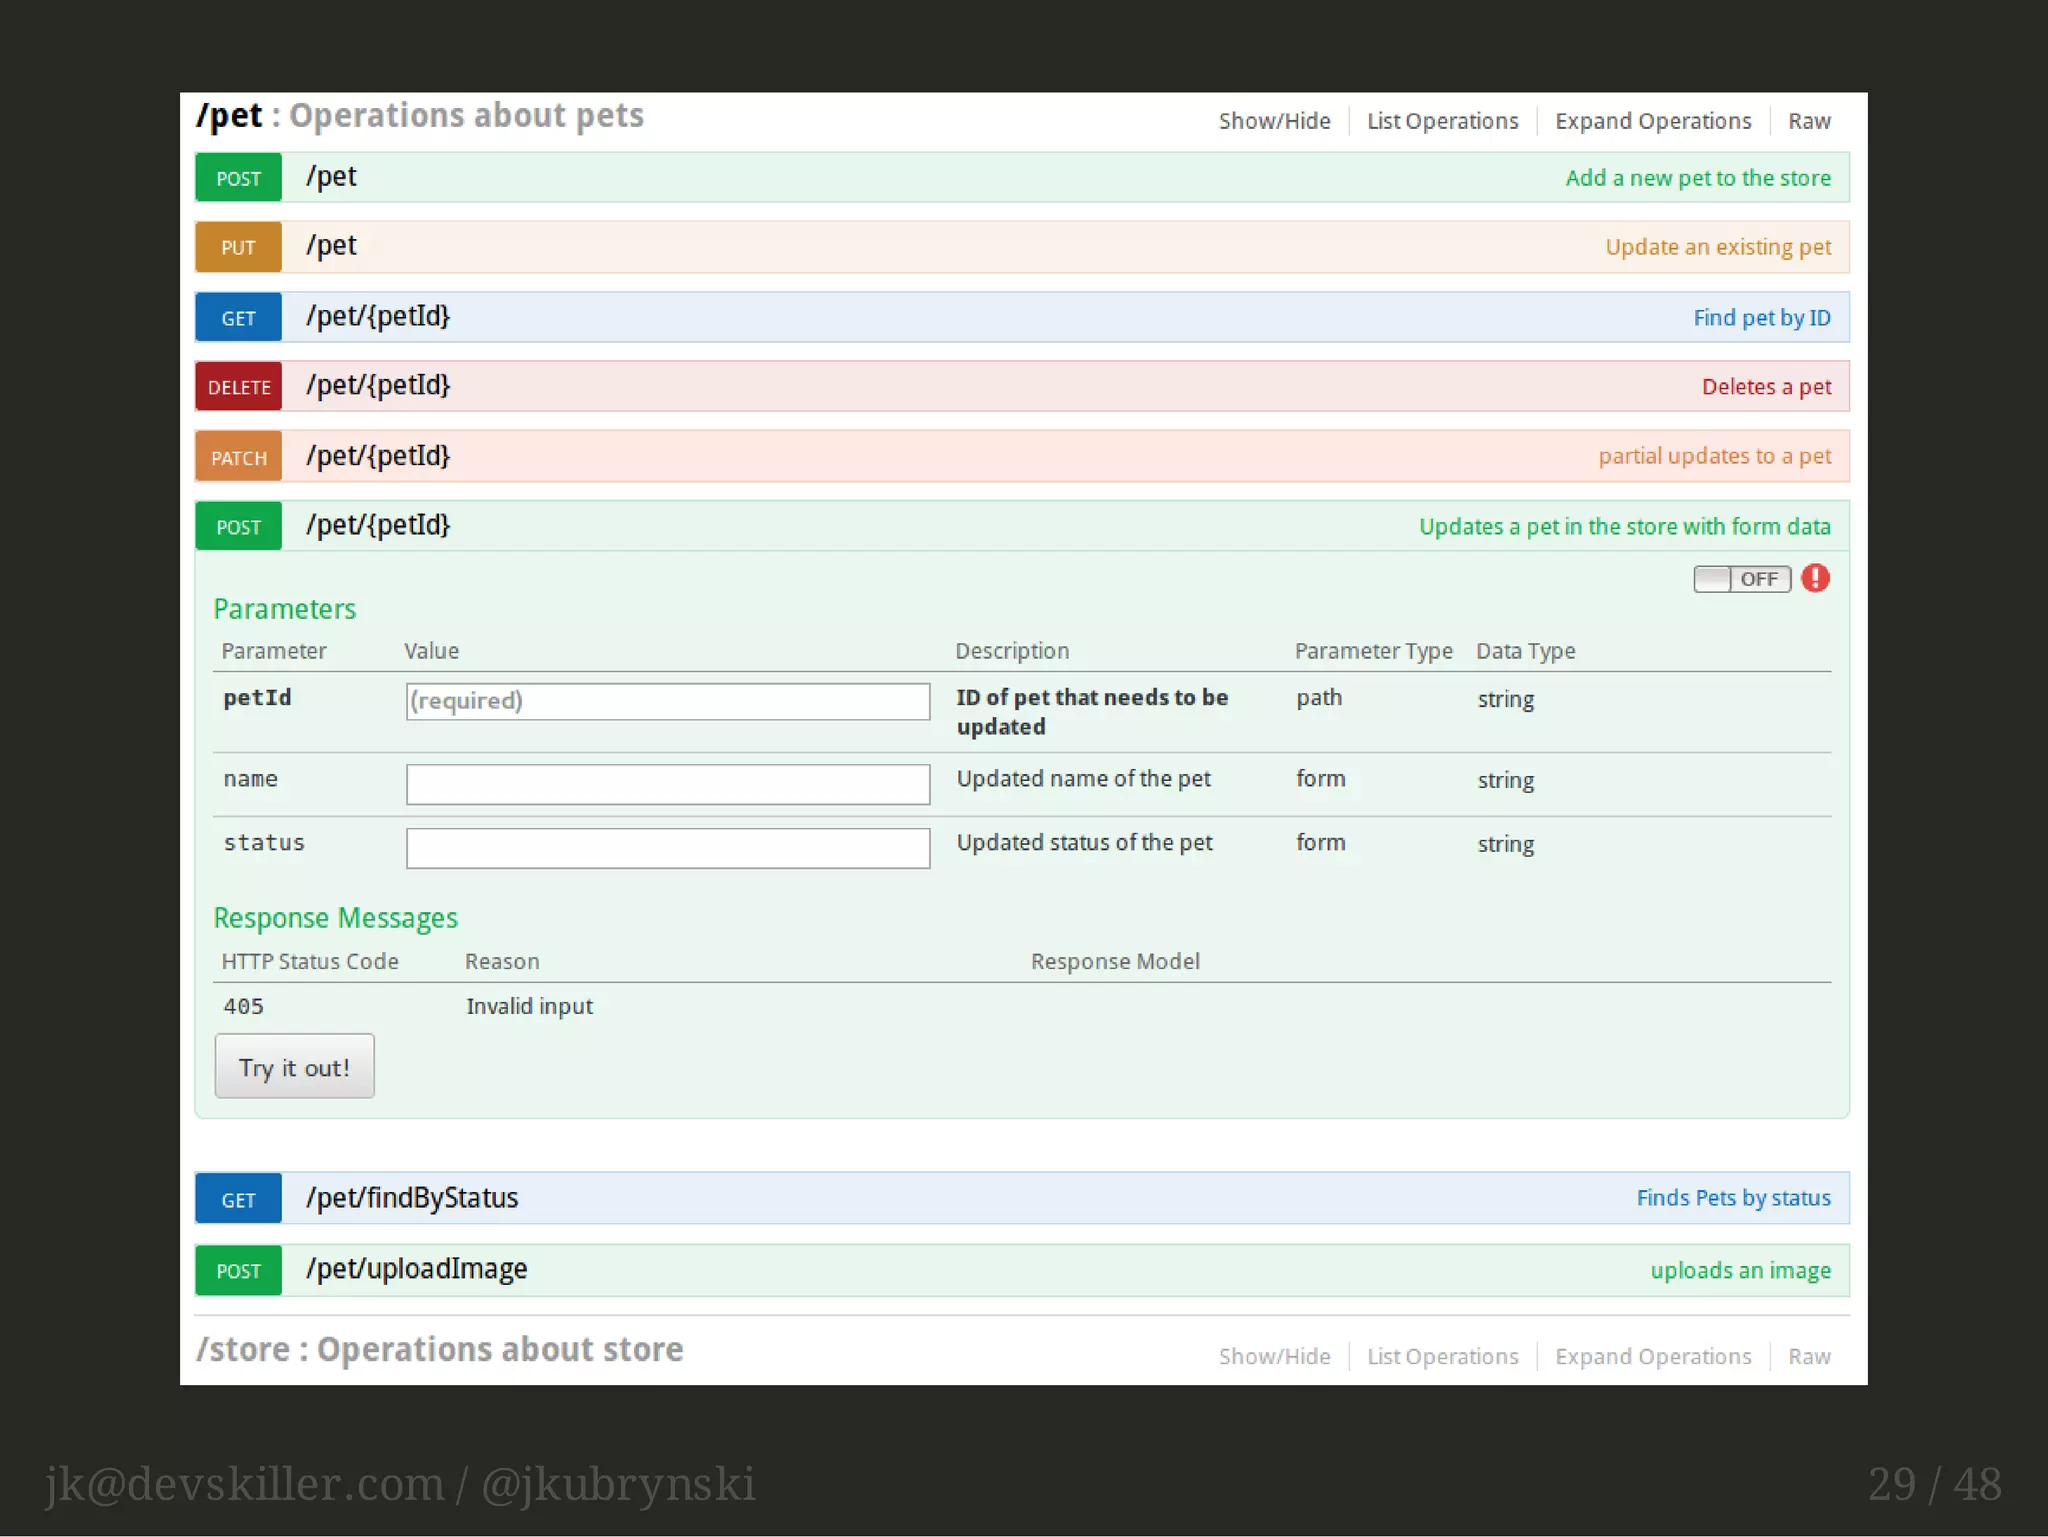Click Show/Hide for the store section

tap(1274, 1356)
